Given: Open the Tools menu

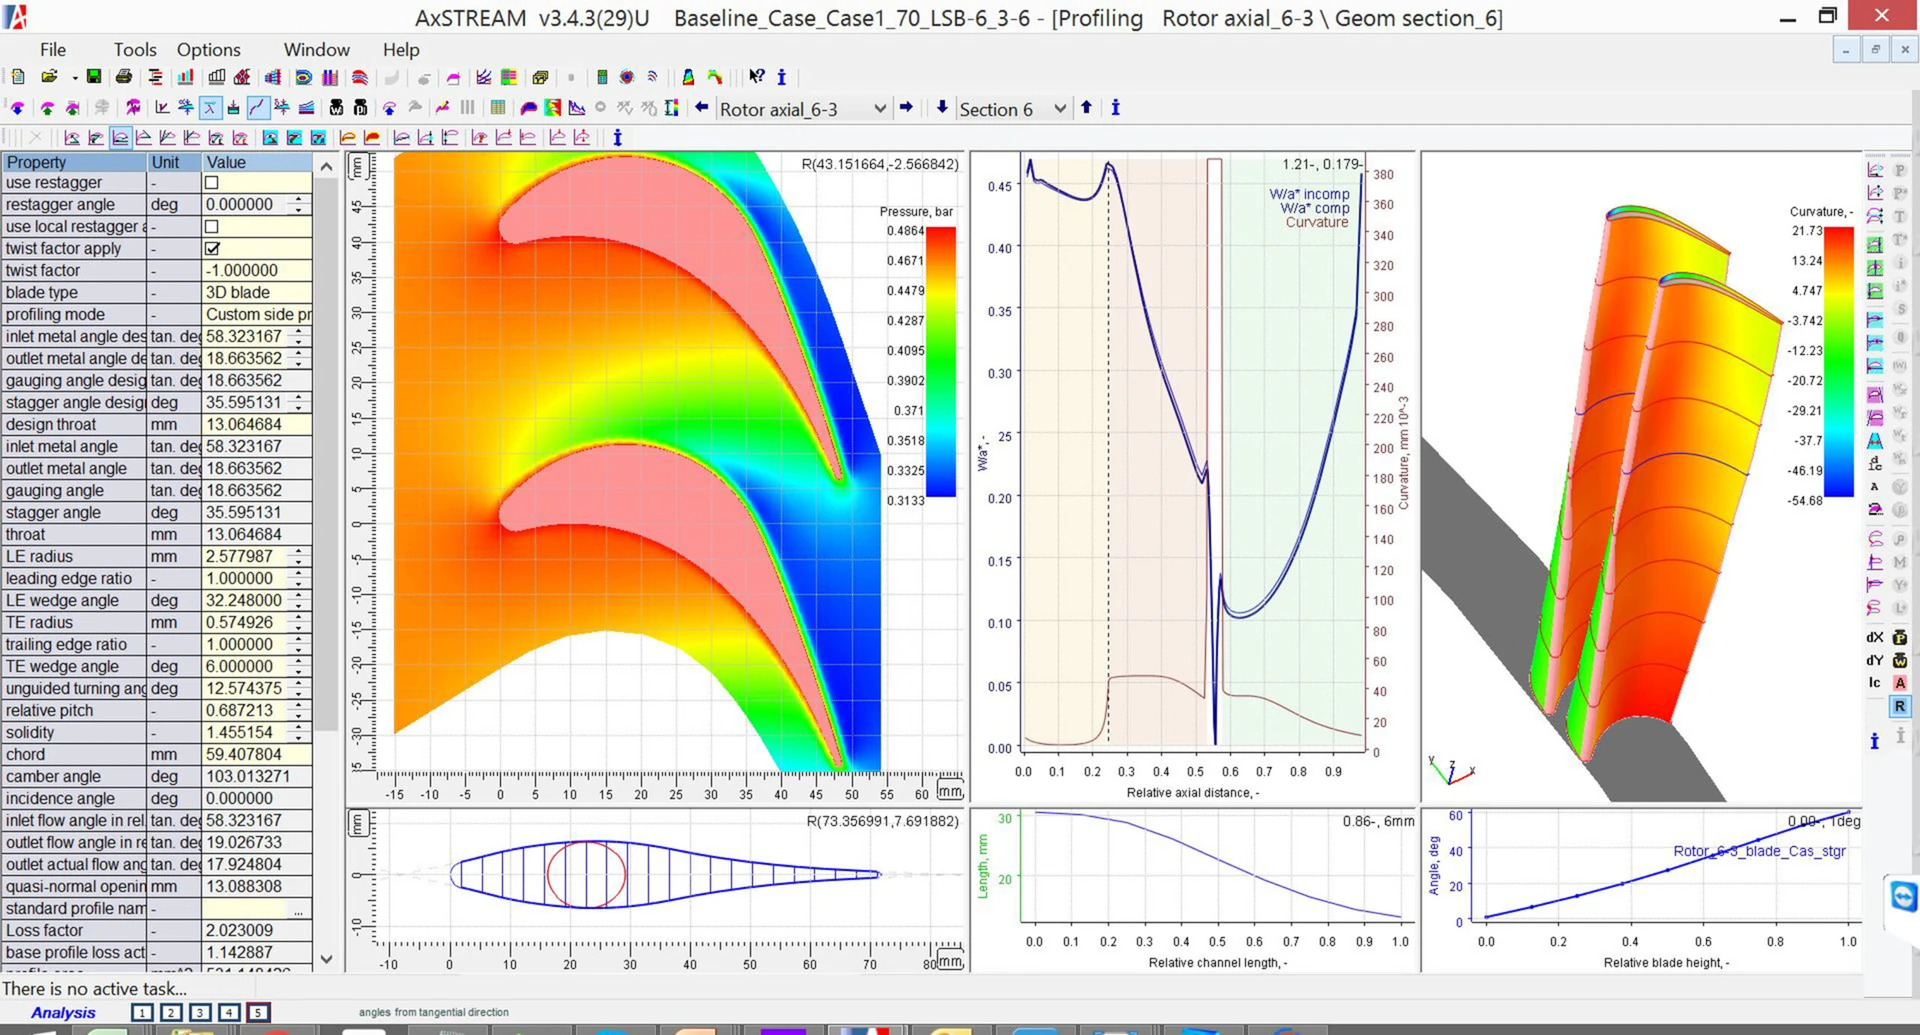Looking at the screenshot, I should (x=134, y=49).
